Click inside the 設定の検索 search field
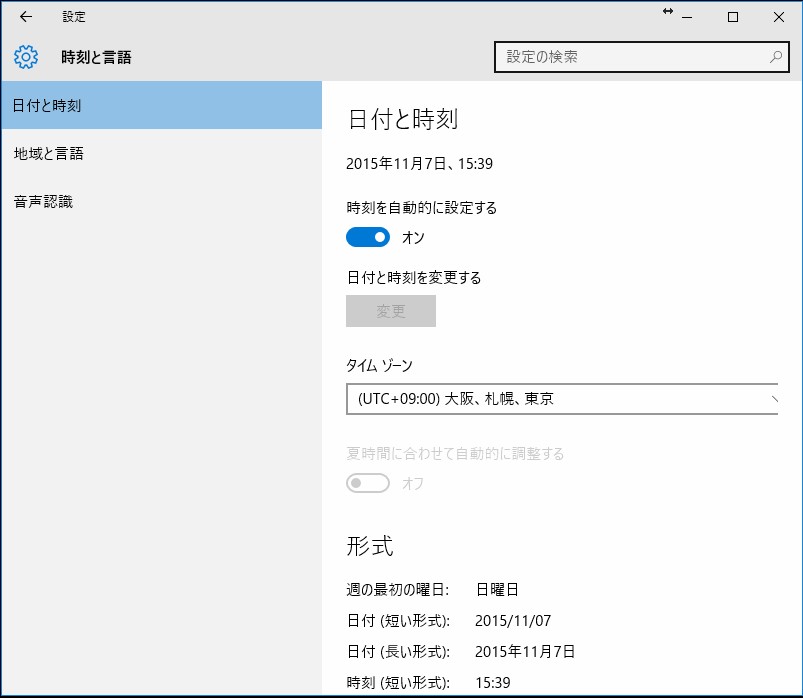 click(x=600, y=57)
